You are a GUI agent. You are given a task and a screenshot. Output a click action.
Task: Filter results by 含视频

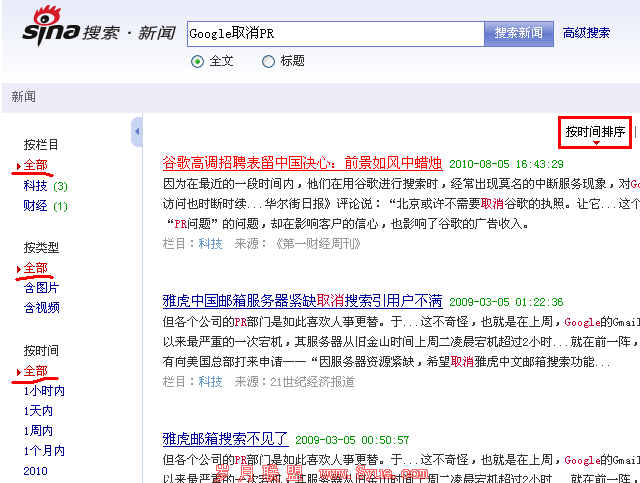click(x=41, y=307)
